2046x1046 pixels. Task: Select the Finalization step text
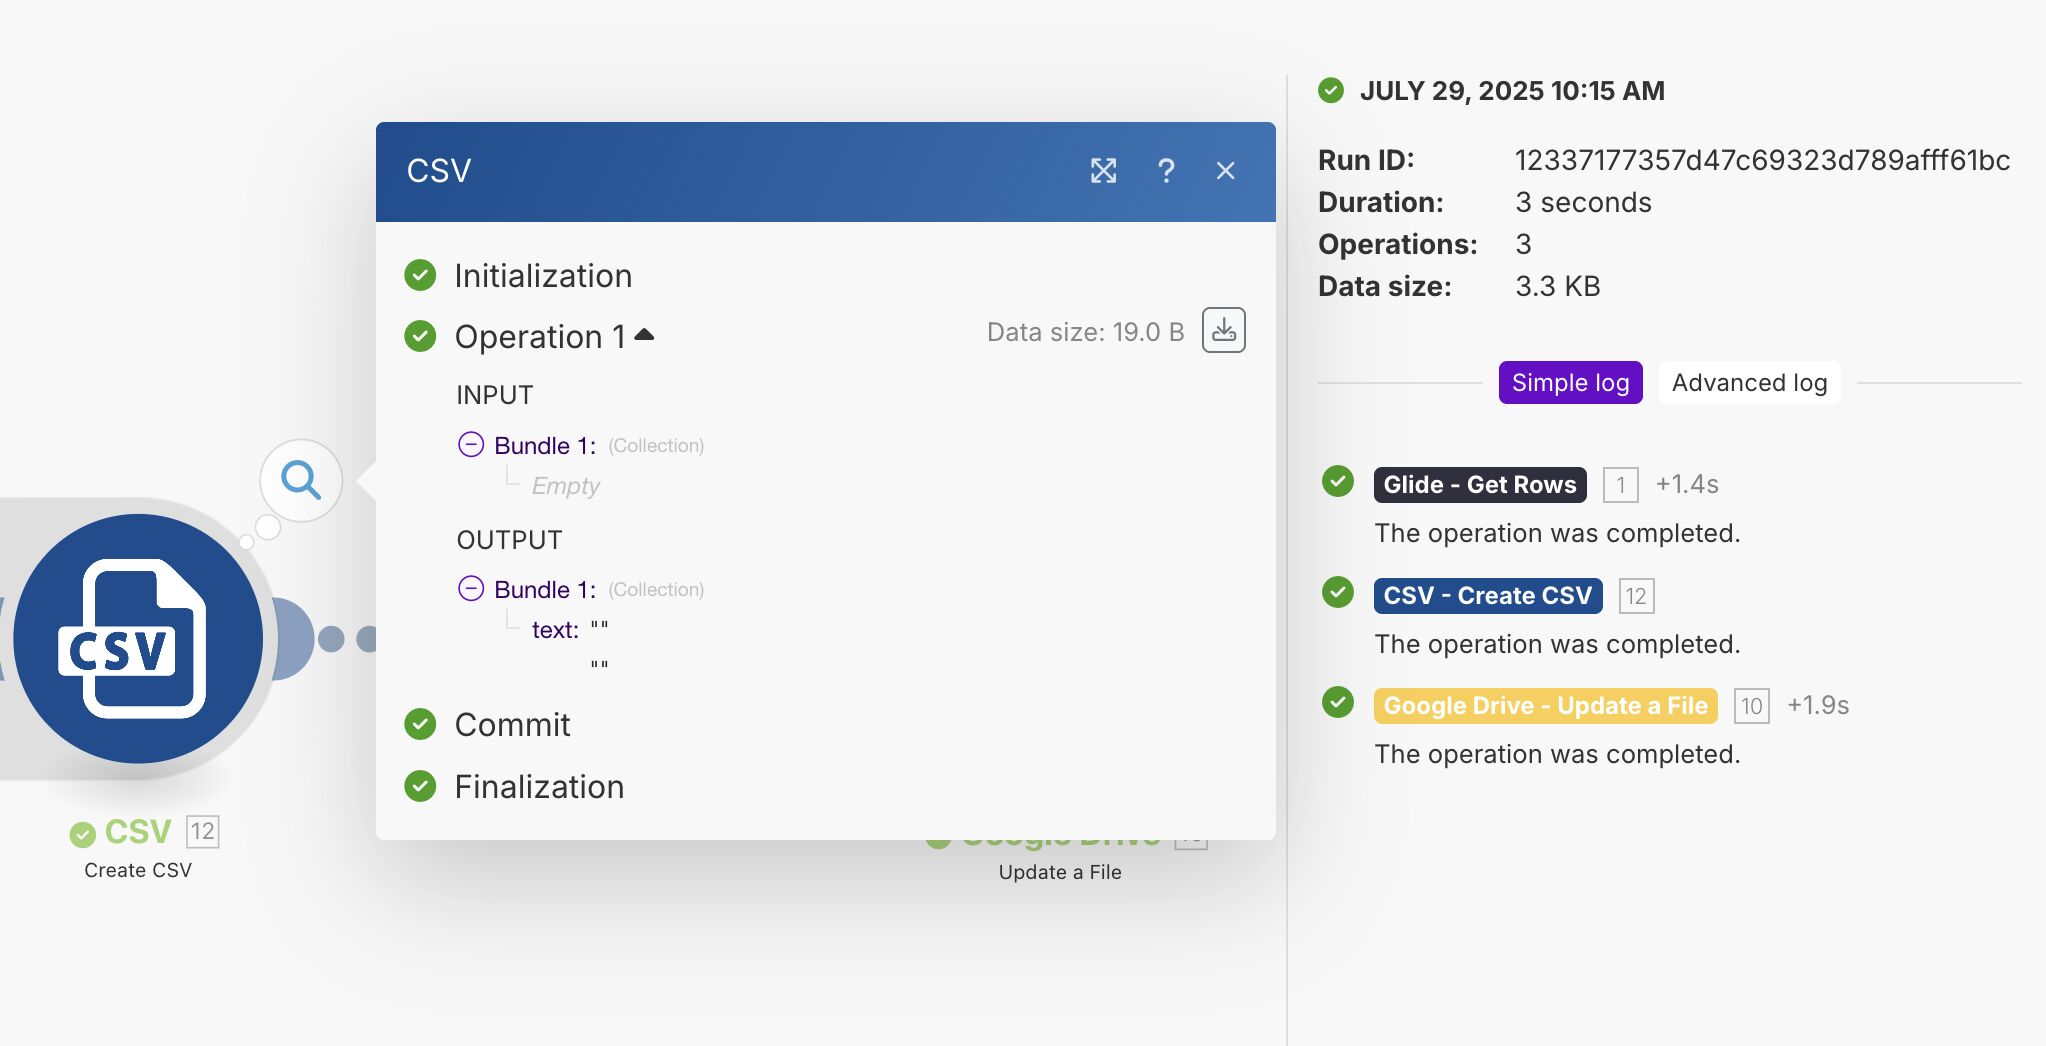pos(539,787)
